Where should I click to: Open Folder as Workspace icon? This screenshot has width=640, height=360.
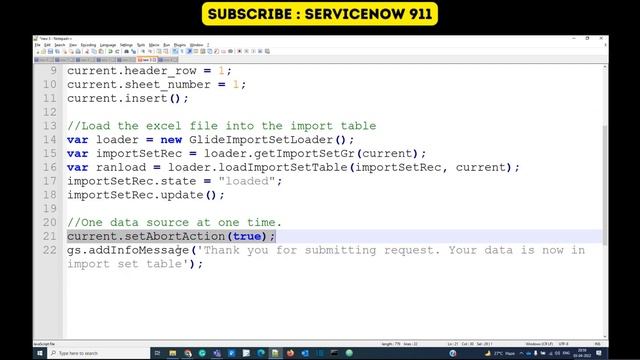[x=224, y=51]
